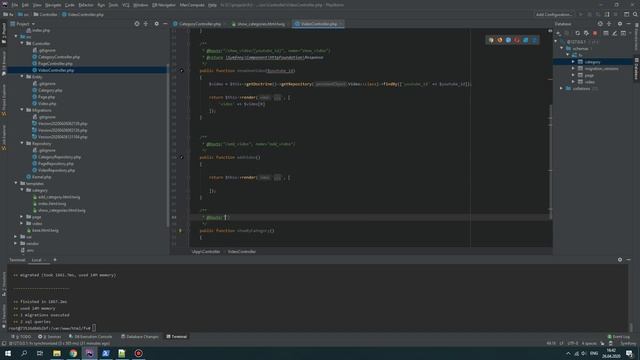Preview in Safari browser icon
The width and height of the screenshot is (640, 360).
[508, 40]
